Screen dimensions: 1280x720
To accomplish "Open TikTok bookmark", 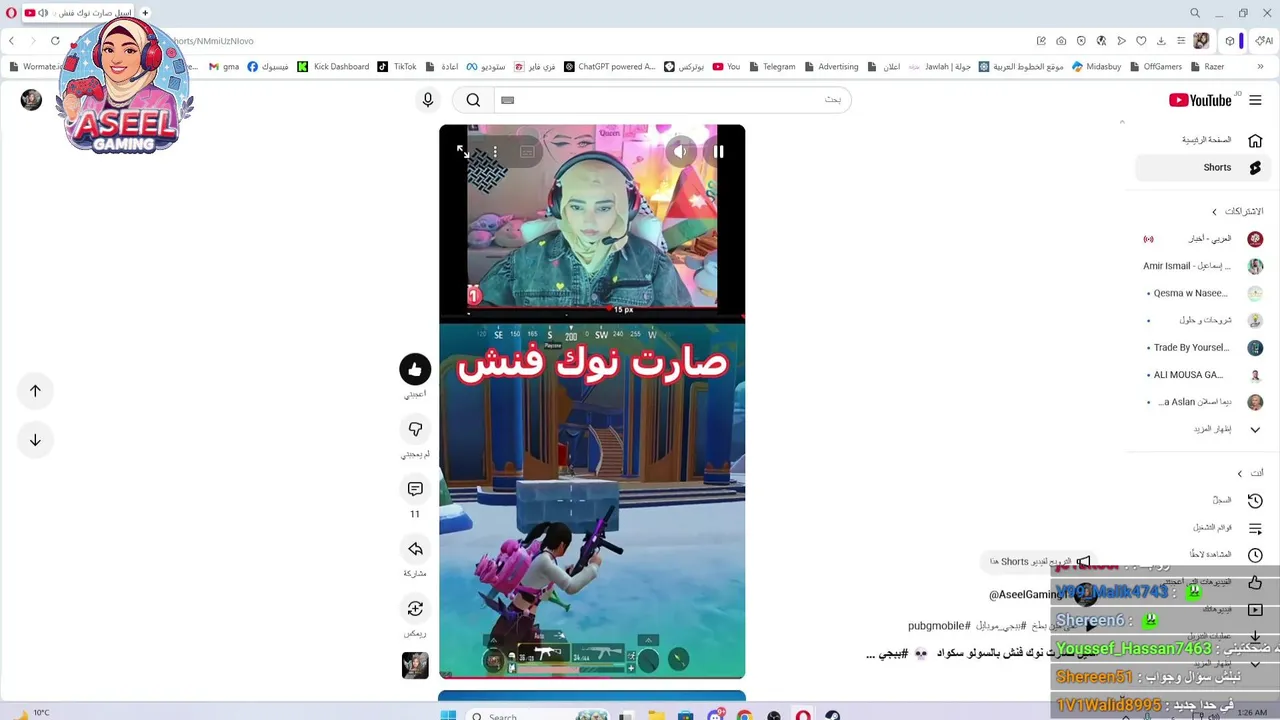I will click(397, 67).
